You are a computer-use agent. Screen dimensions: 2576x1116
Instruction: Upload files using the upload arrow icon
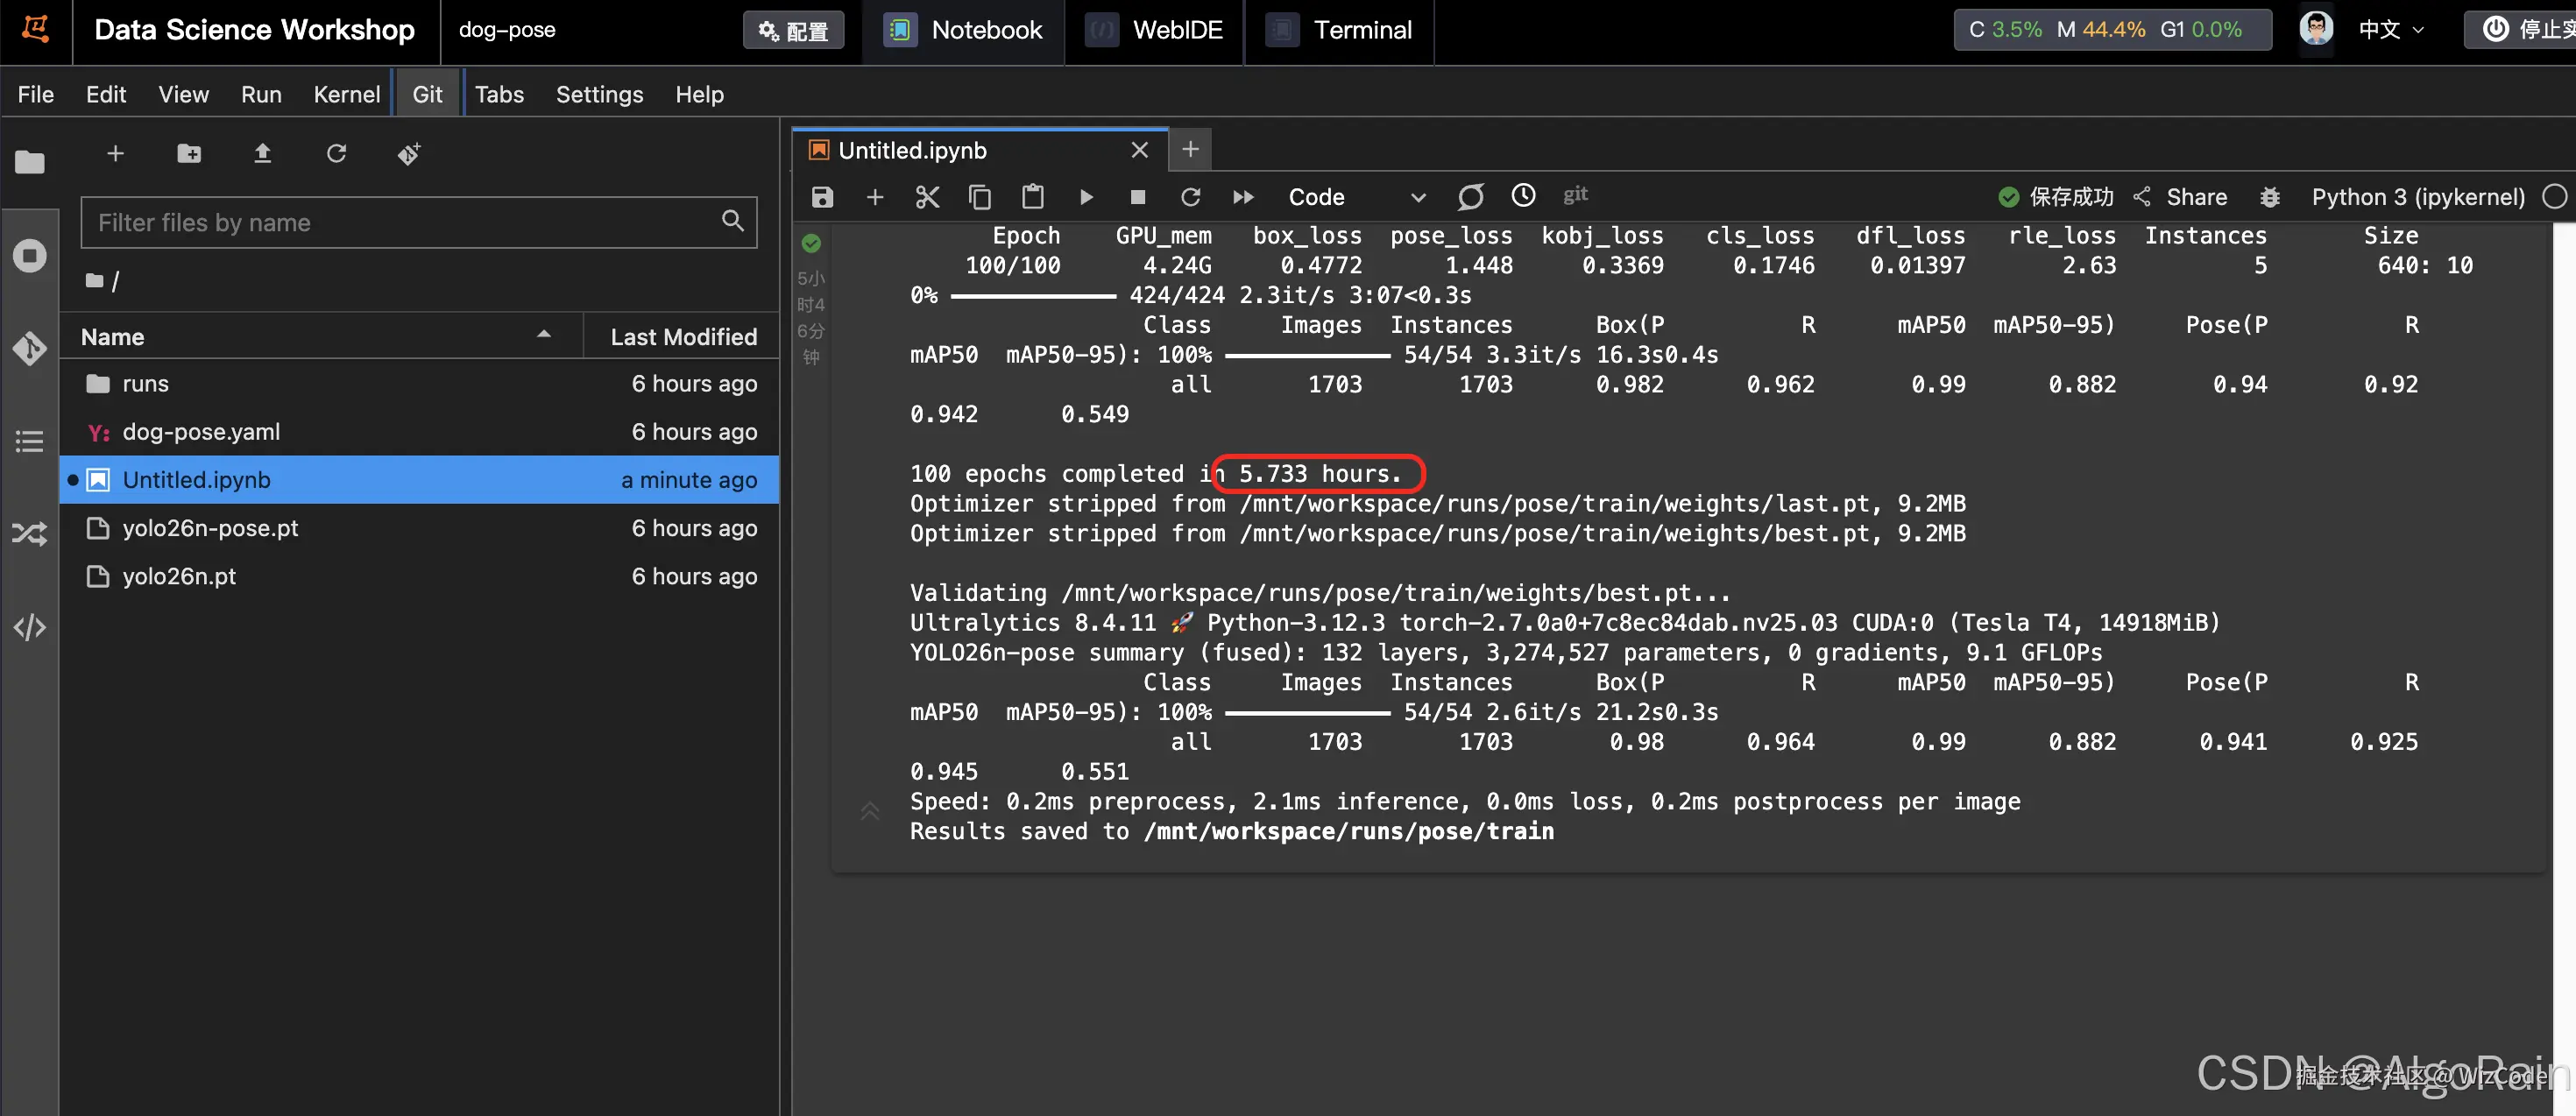click(262, 153)
